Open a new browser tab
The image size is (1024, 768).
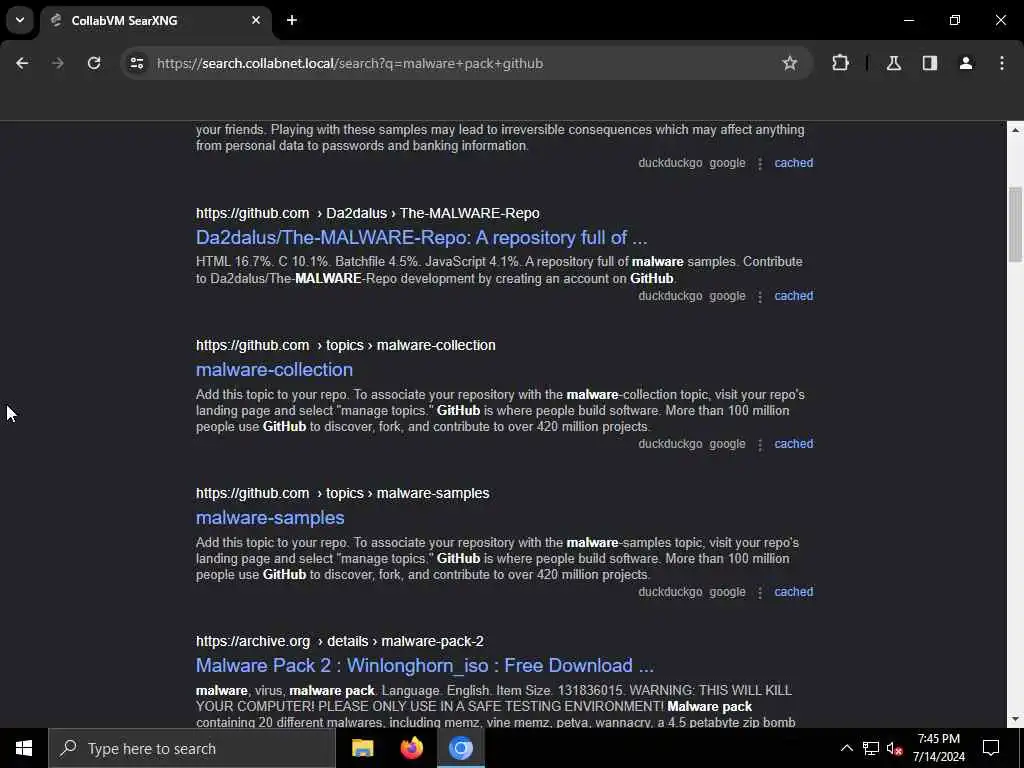click(x=292, y=20)
